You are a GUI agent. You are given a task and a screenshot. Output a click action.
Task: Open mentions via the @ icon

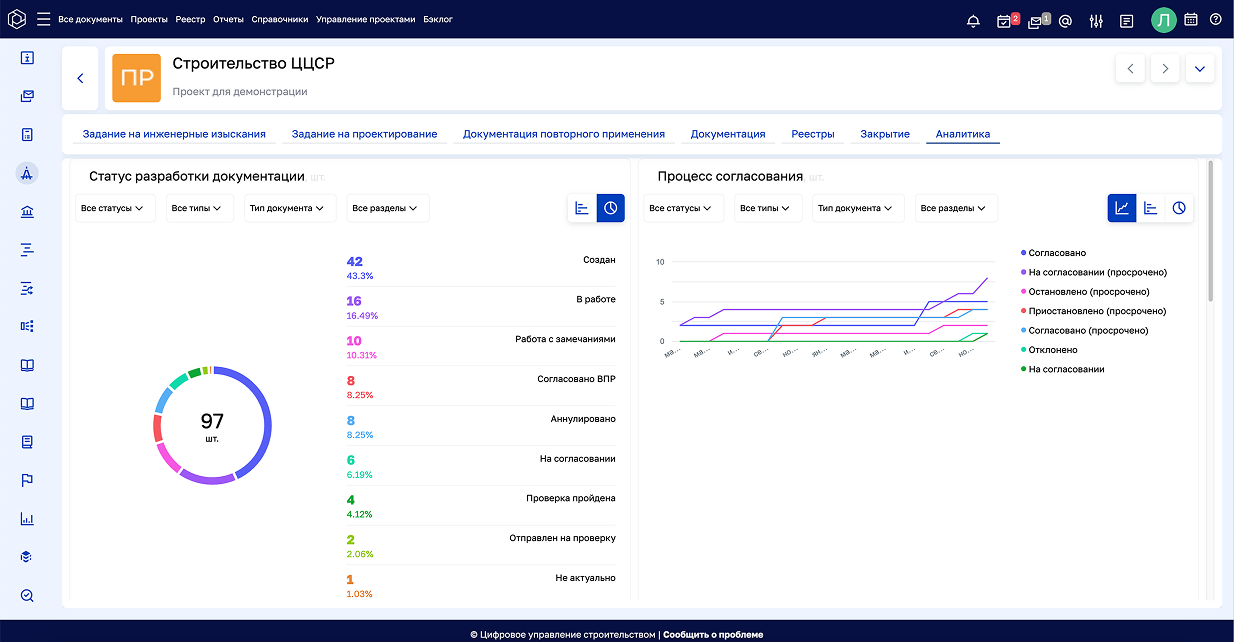1066,18
